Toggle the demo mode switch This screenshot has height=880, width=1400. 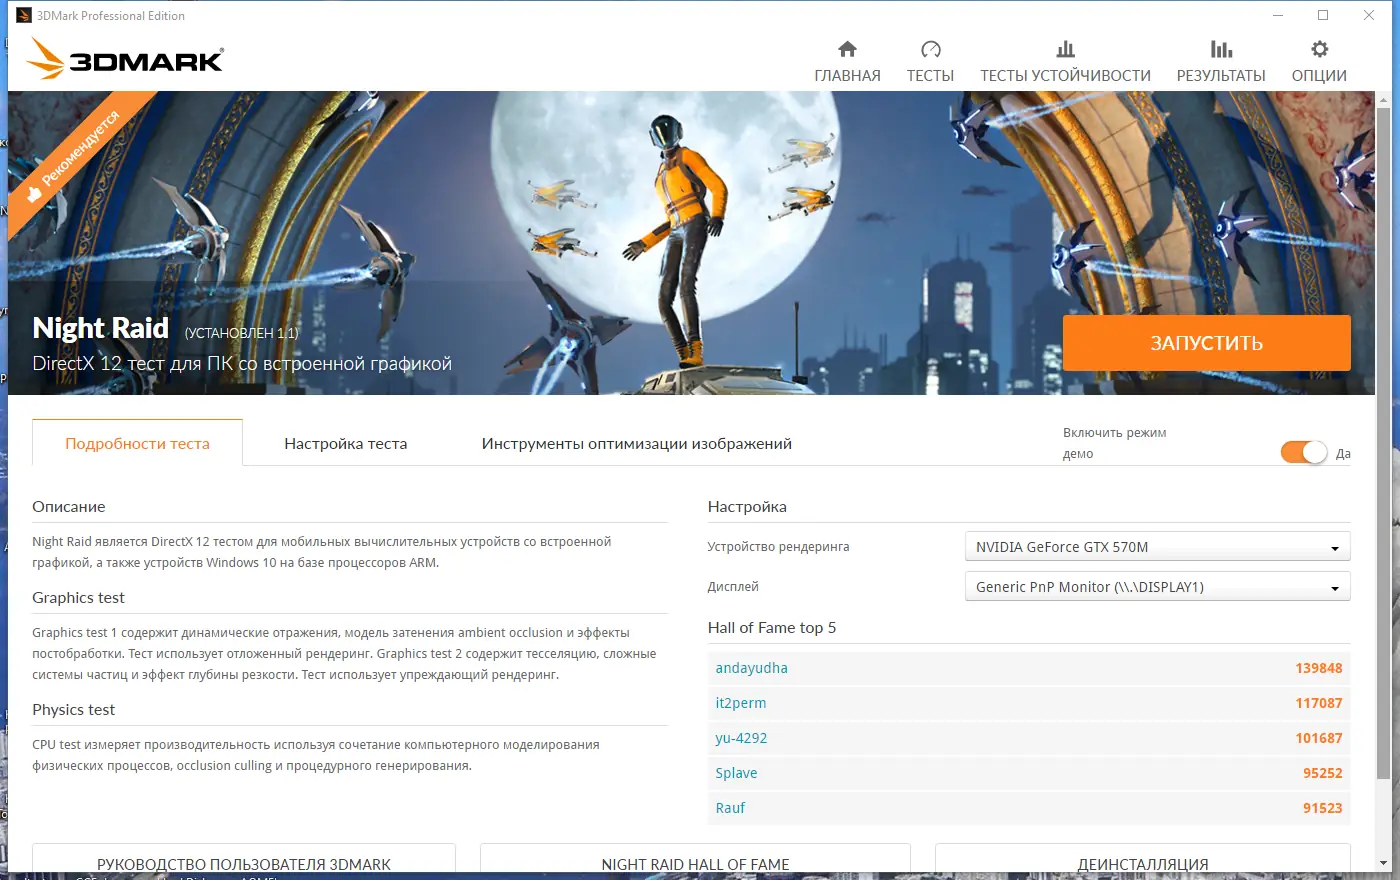(1304, 452)
